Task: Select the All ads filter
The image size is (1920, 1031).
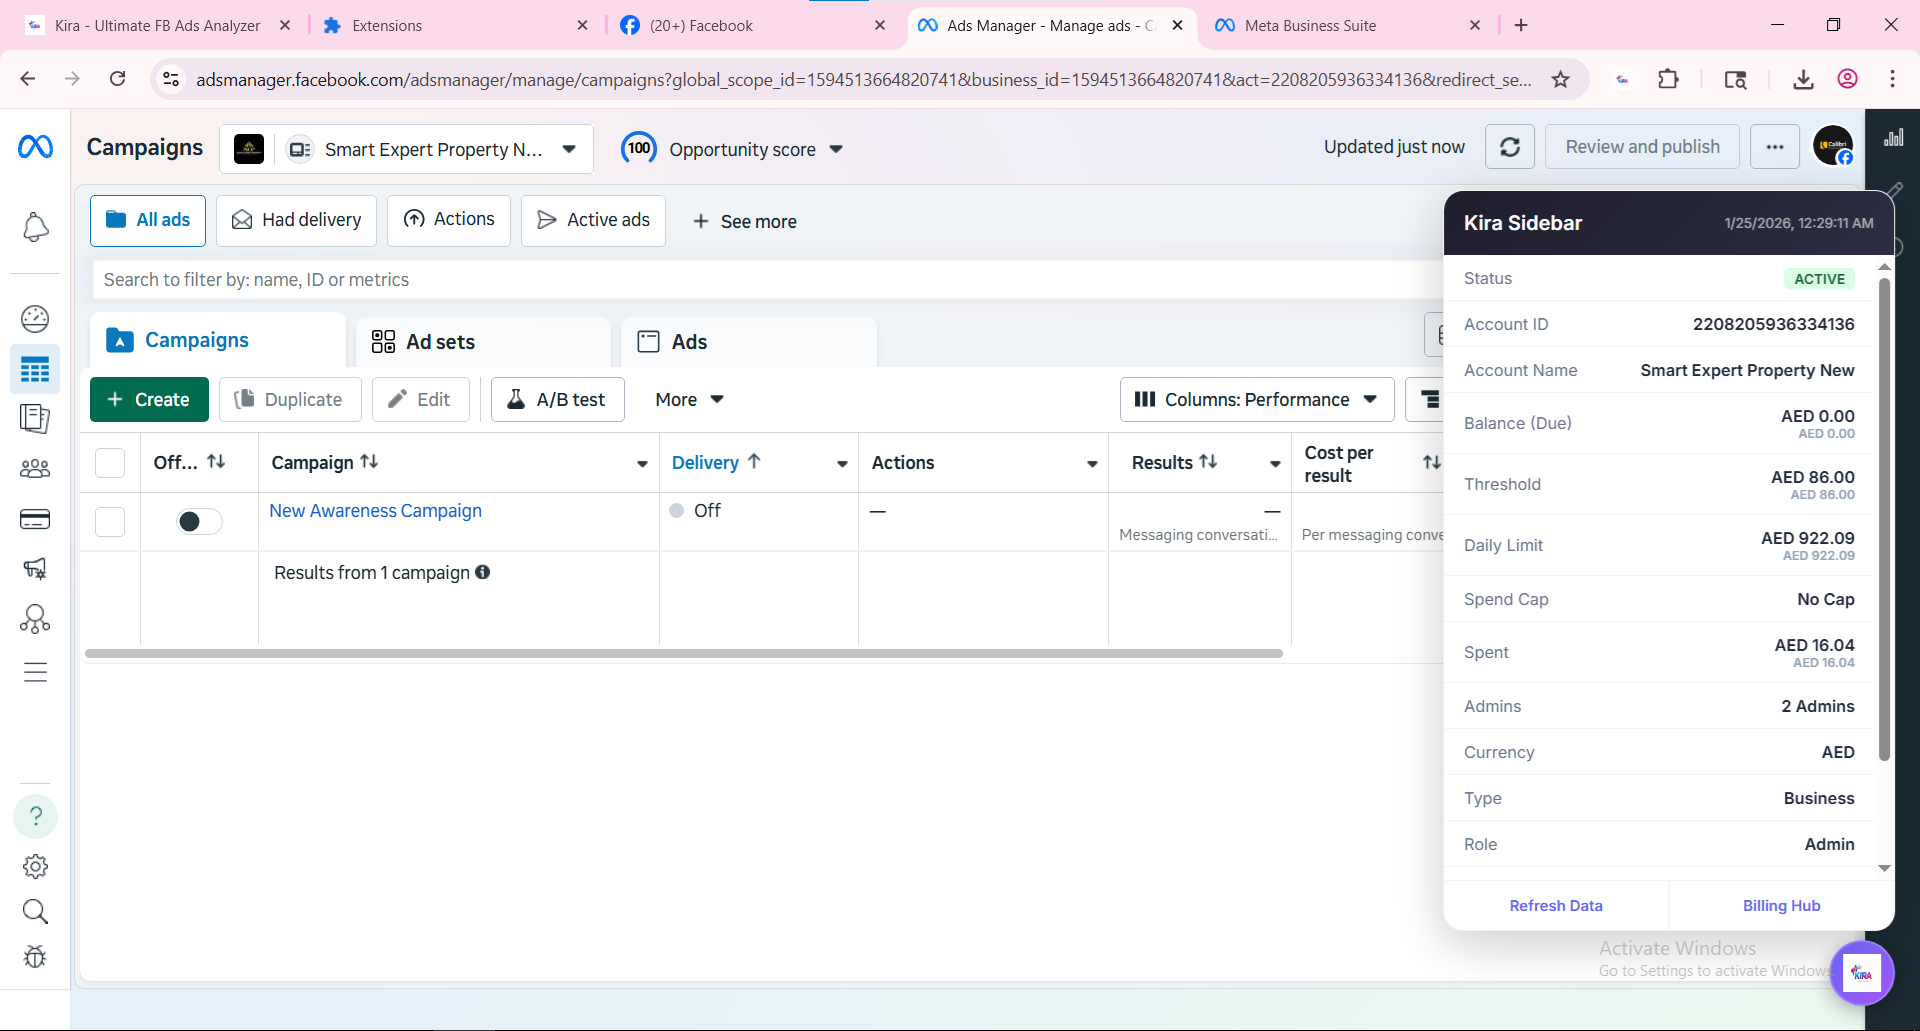Action: pos(148,220)
